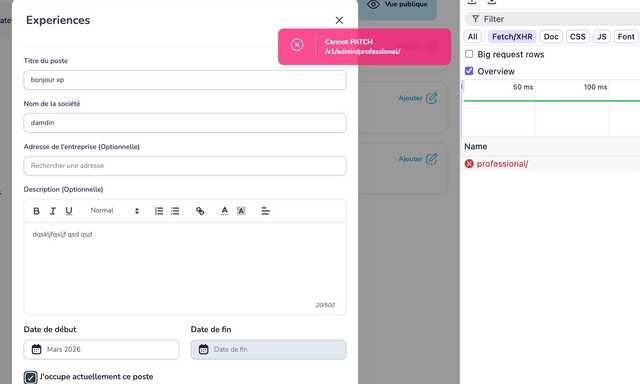Uncheck J'occupe actuellement ce poste
This screenshot has width=640, height=384.
pyautogui.click(x=30, y=377)
